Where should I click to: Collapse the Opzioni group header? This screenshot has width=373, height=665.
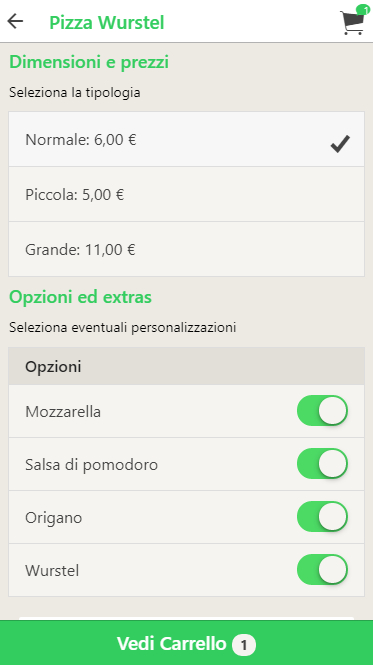(x=186, y=366)
